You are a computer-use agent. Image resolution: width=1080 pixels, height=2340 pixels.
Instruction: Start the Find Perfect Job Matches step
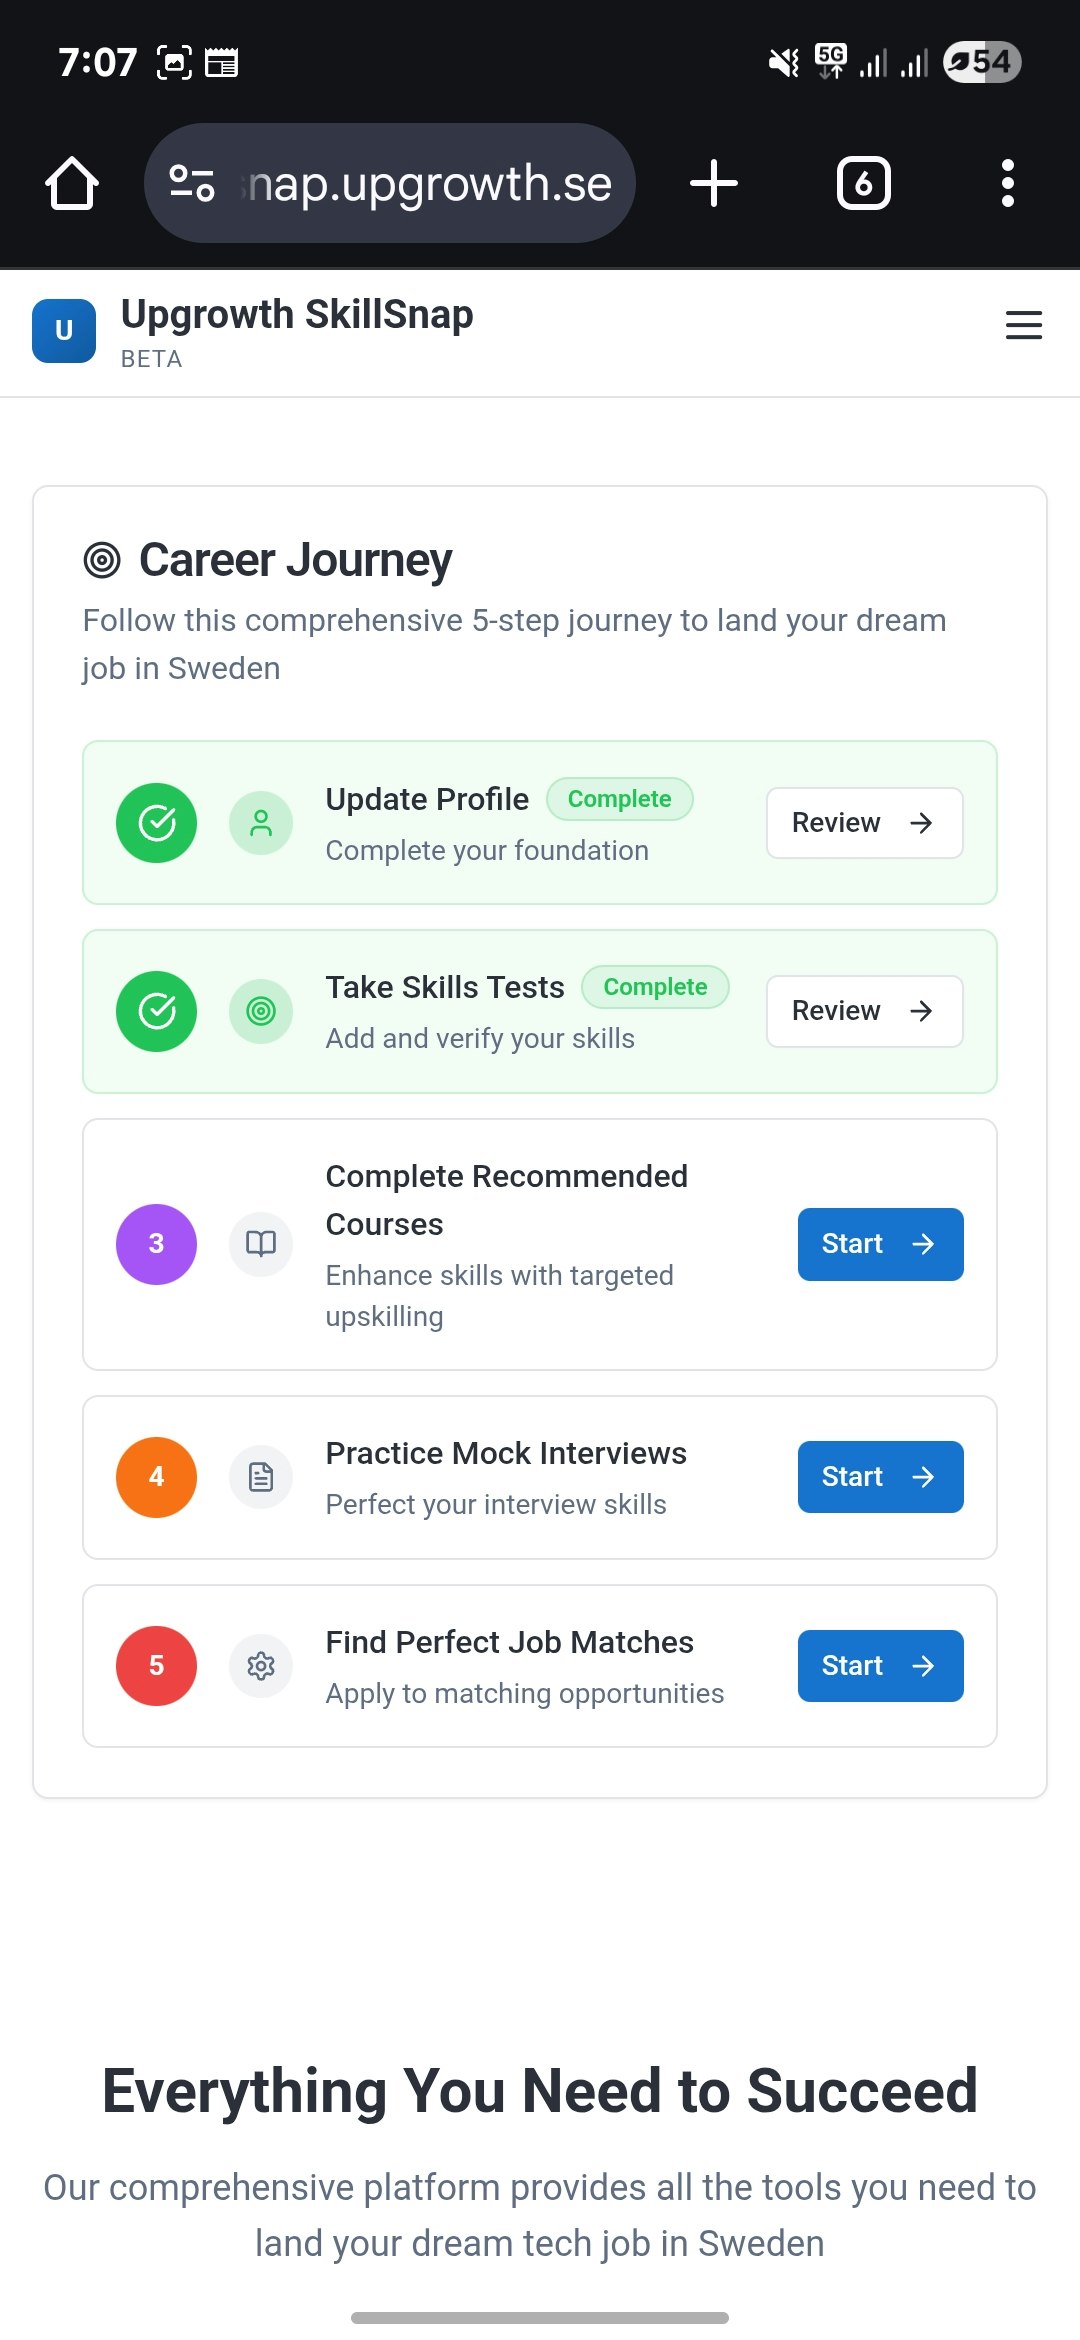(881, 1666)
